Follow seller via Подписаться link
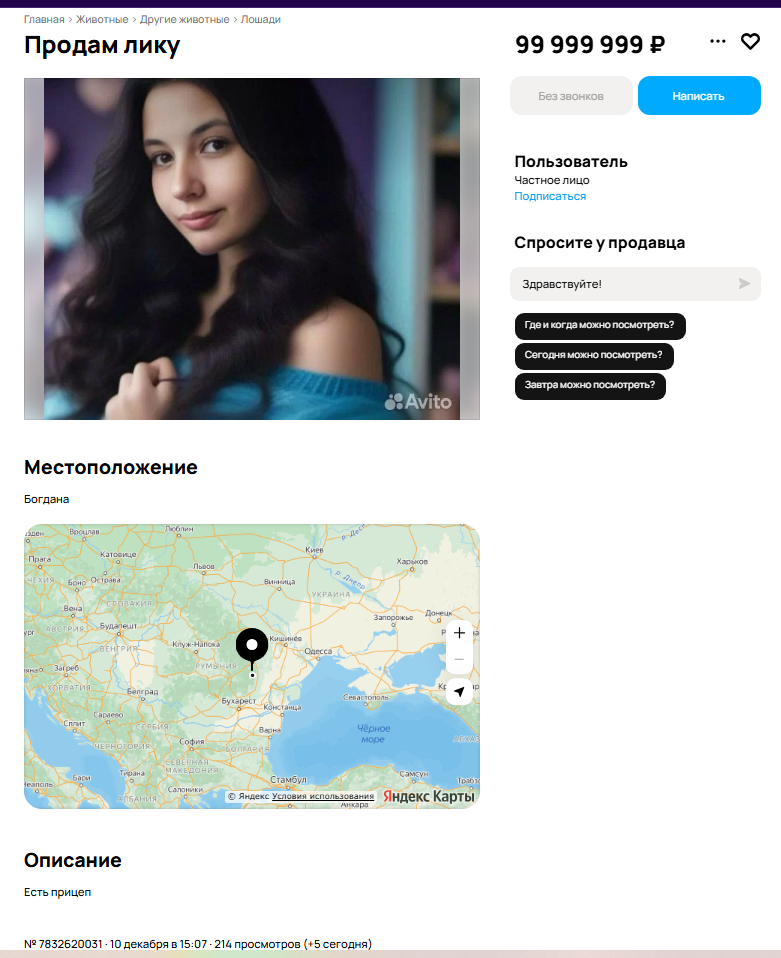This screenshot has width=781, height=958. (550, 196)
